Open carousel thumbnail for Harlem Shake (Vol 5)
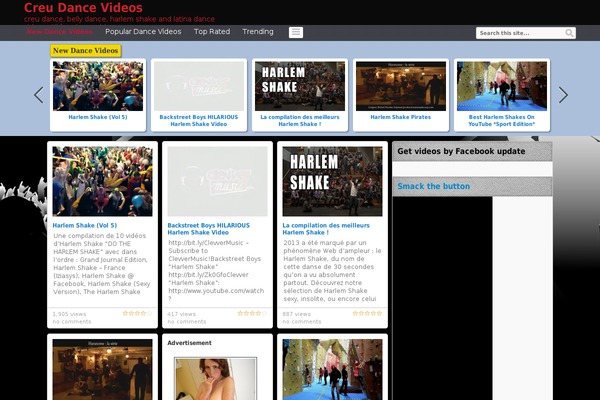The height and width of the screenshot is (400, 600). coord(98,86)
